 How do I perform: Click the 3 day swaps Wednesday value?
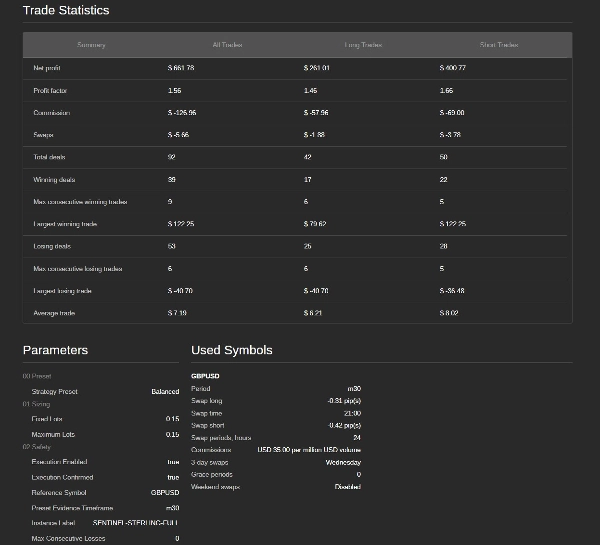point(343,462)
